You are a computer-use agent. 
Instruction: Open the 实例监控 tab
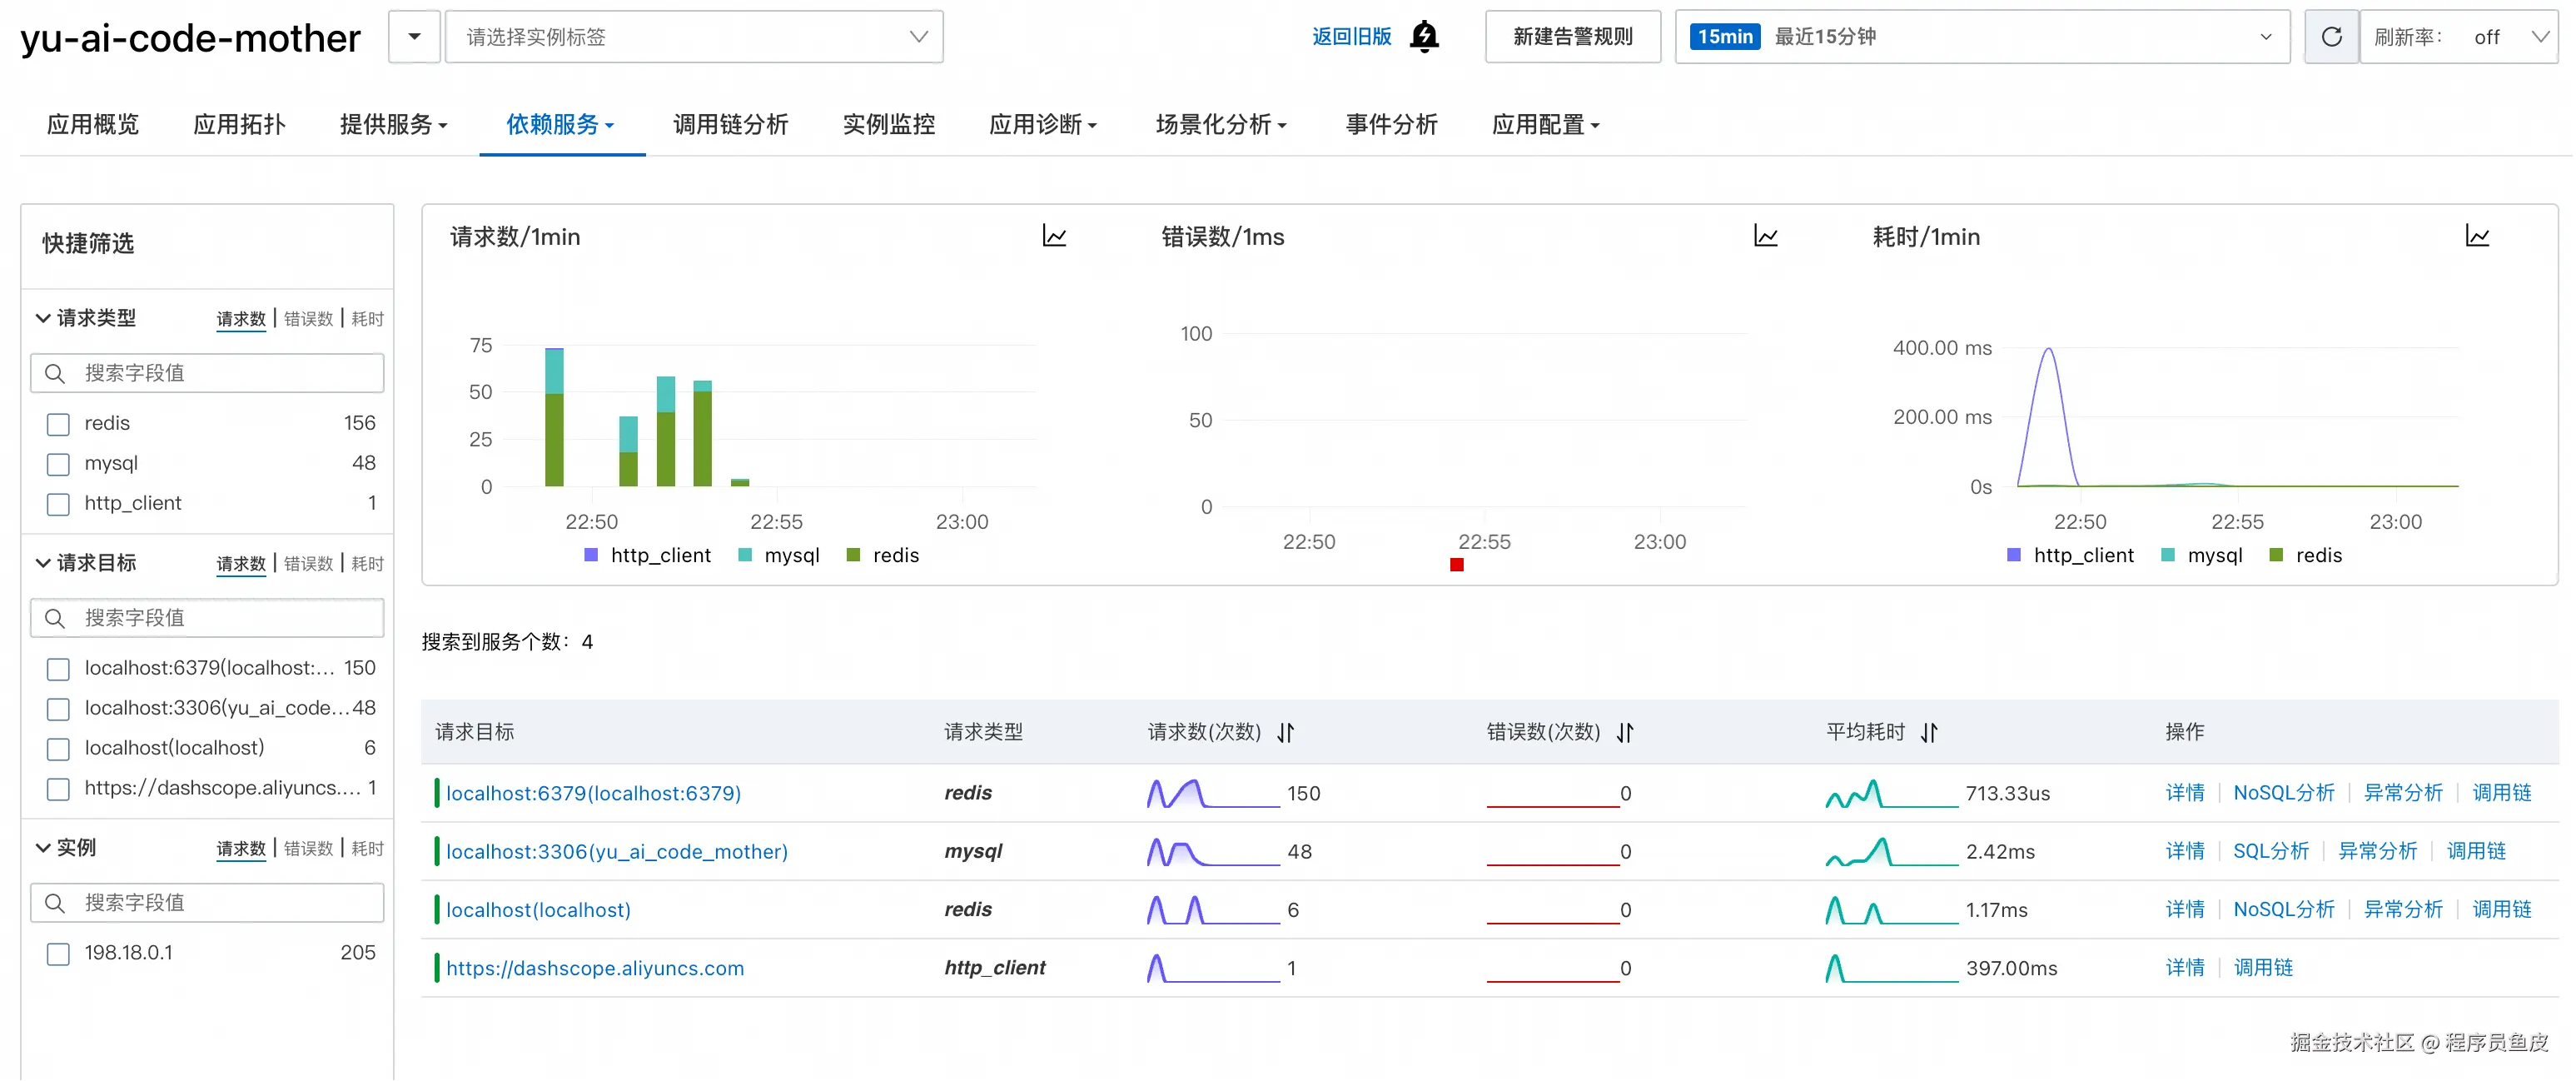tap(888, 124)
